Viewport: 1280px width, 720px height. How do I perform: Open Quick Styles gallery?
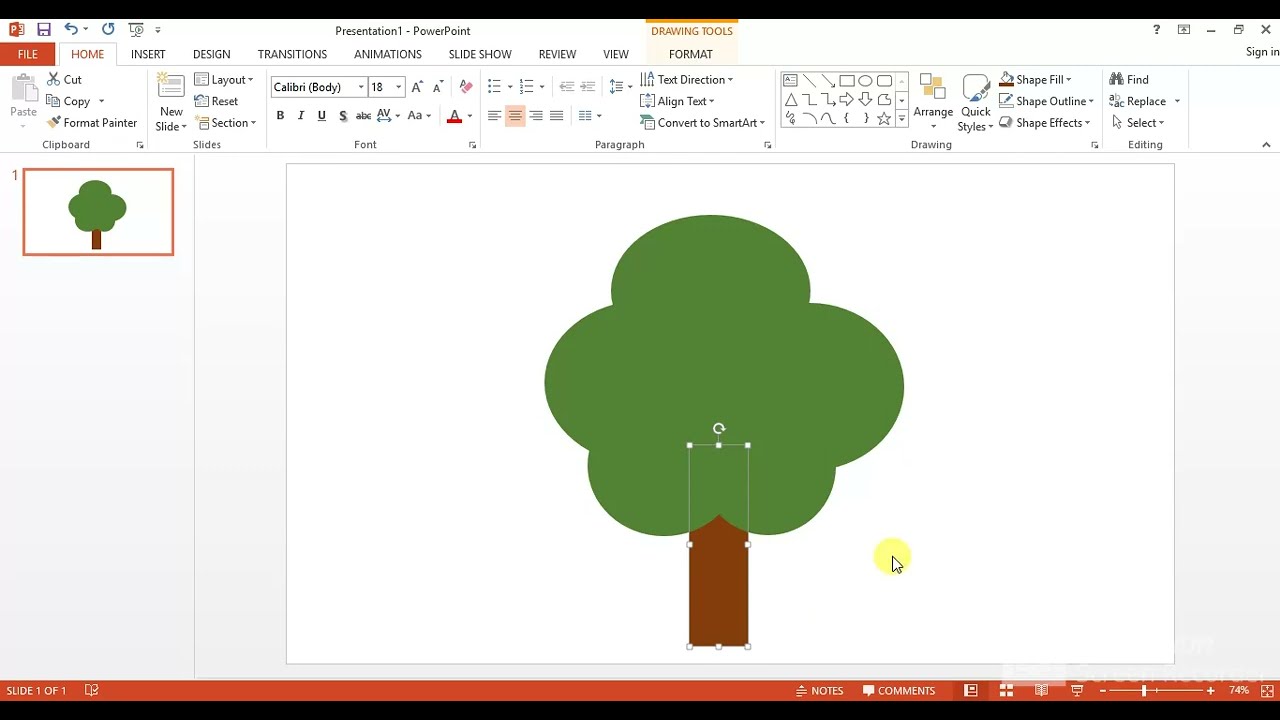pos(975,102)
